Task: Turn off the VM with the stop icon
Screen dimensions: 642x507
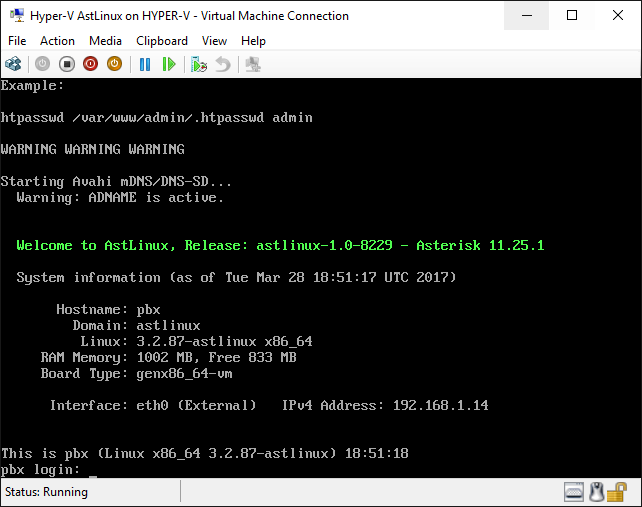Action: pos(67,64)
